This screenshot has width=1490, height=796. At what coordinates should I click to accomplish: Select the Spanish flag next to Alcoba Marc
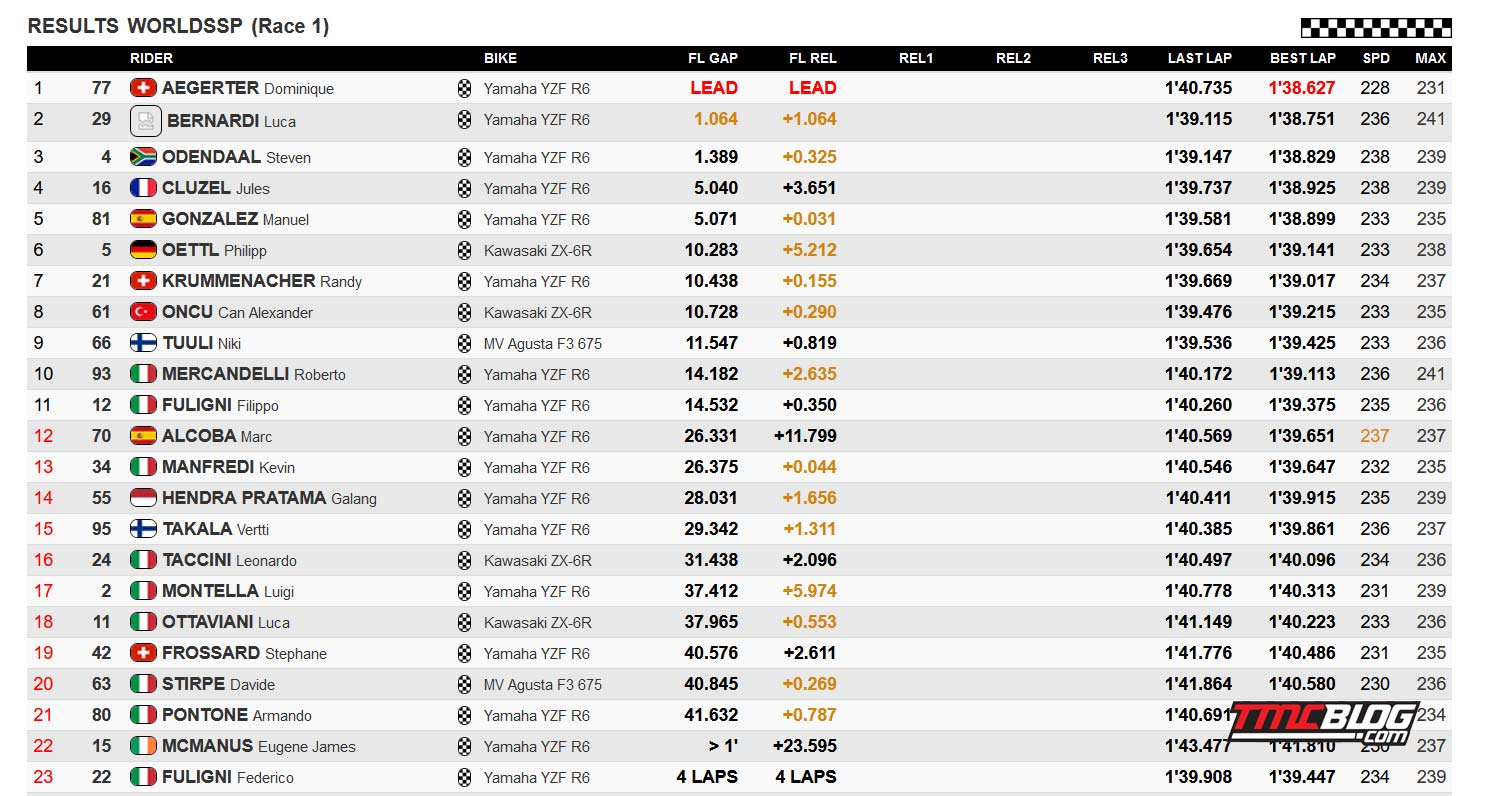(143, 436)
